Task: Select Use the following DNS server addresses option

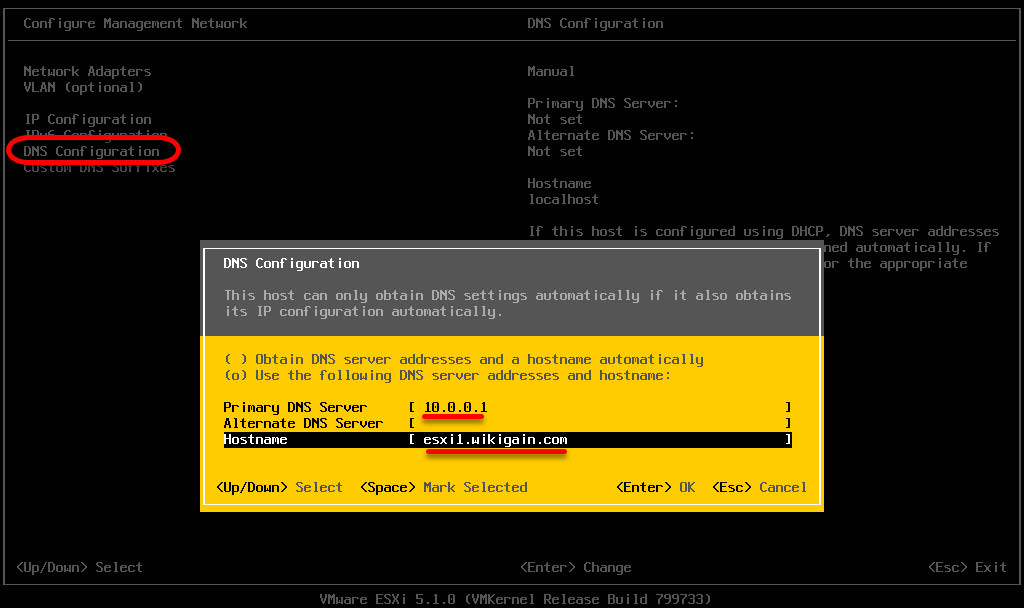Action: (447, 376)
